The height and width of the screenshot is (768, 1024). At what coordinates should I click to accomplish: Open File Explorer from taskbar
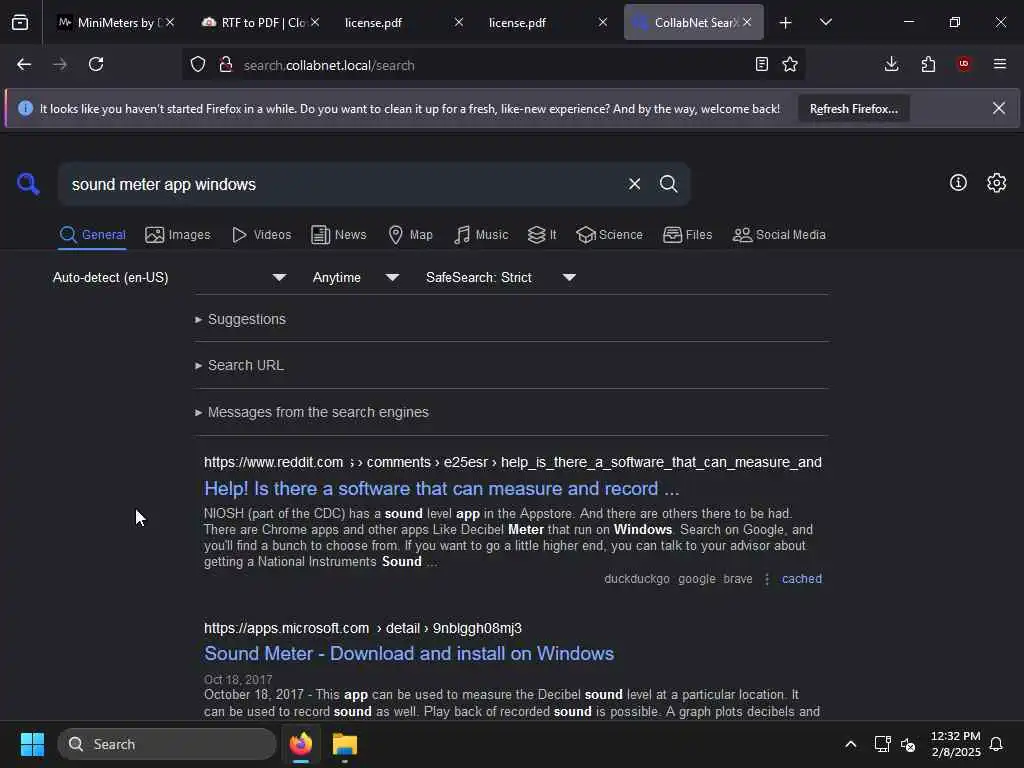pos(344,744)
